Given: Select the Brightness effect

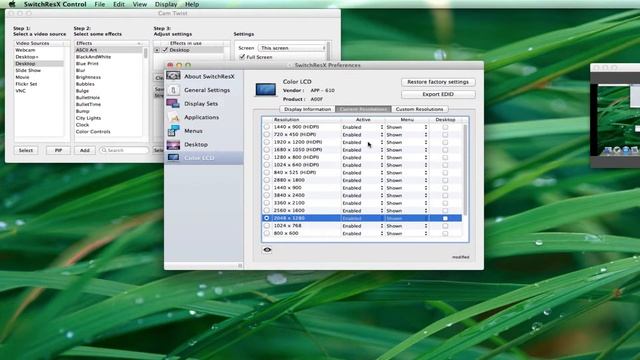Looking at the screenshot, I should point(88,77).
